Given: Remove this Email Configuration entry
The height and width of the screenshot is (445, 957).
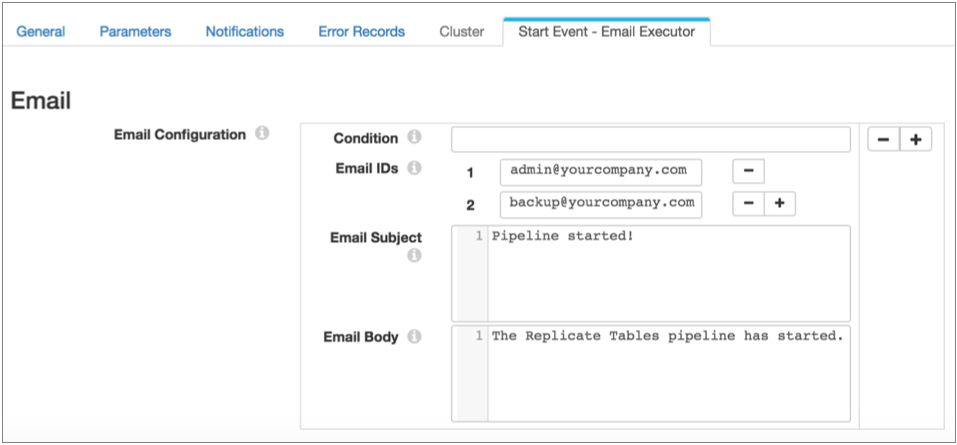Looking at the screenshot, I should (883, 139).
